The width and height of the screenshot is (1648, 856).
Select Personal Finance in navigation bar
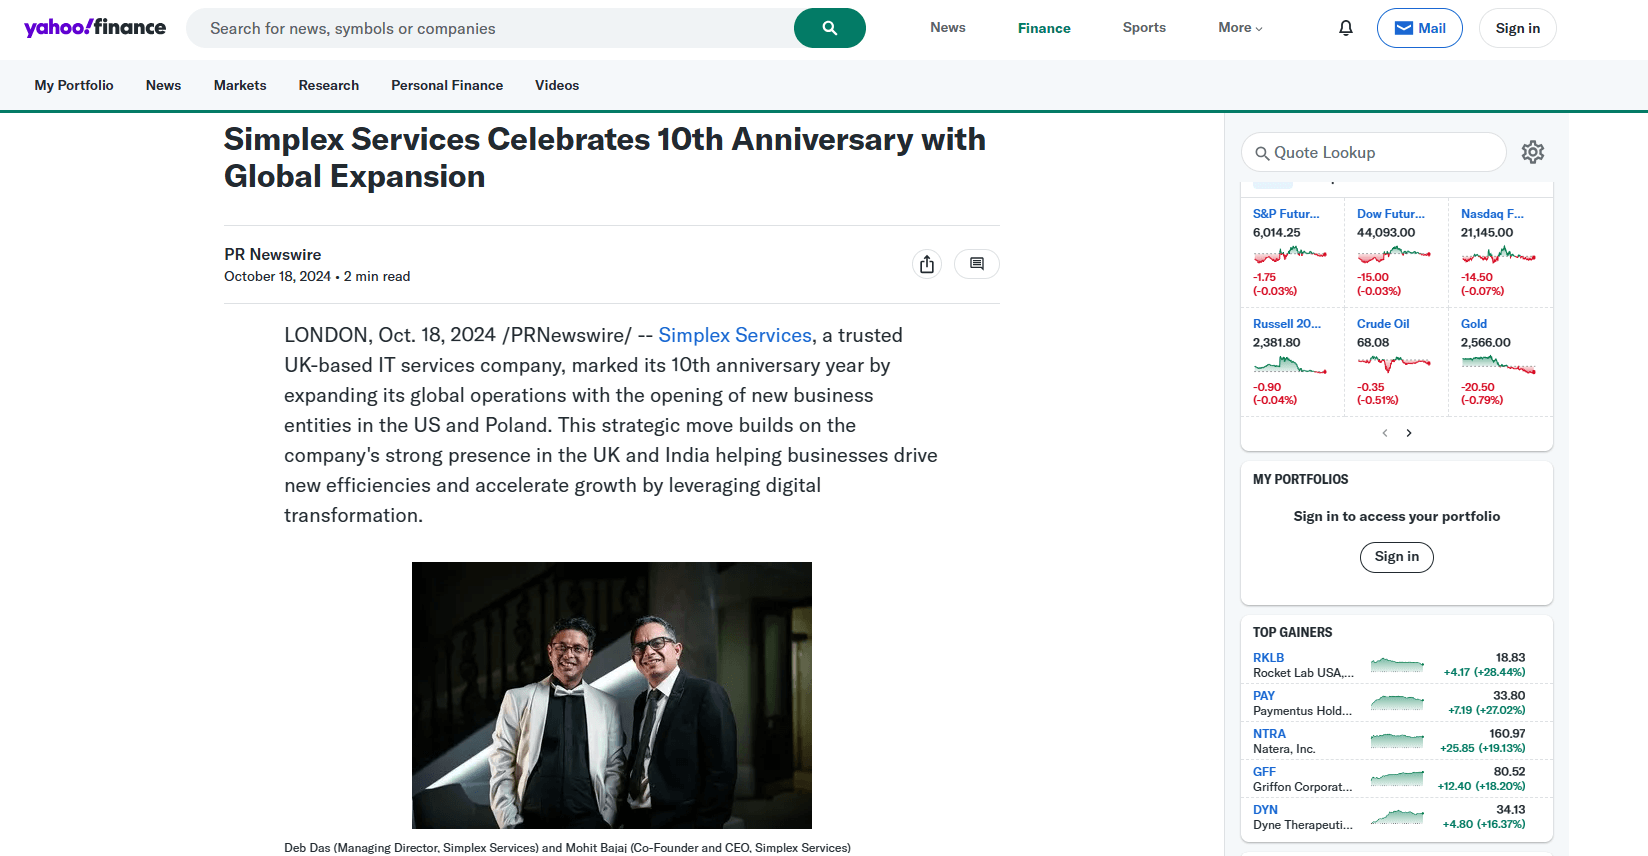(x=447, y=85)
